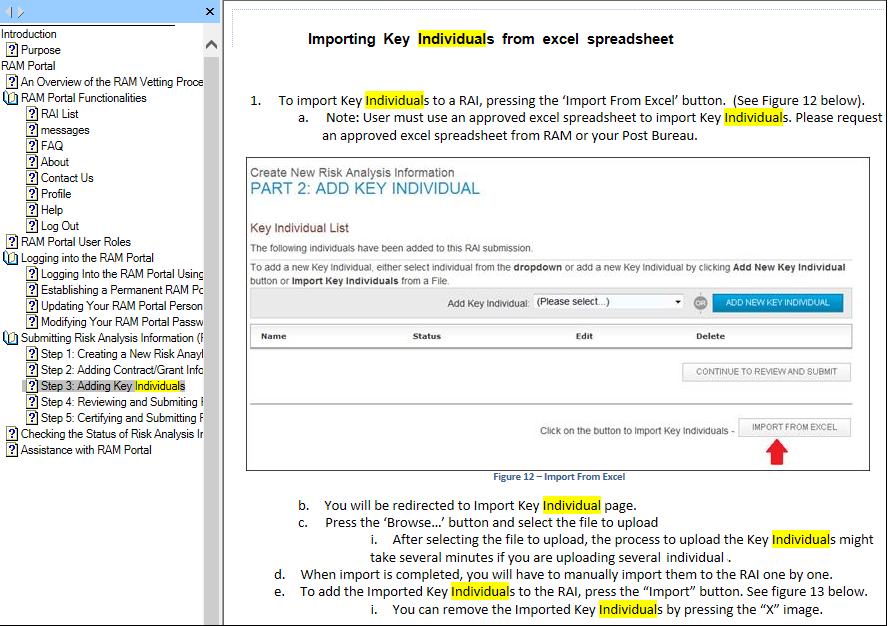This screenshot has height=626, width=889.
Task: Click the help icon beside Profile
Action: tap(32, 193)
